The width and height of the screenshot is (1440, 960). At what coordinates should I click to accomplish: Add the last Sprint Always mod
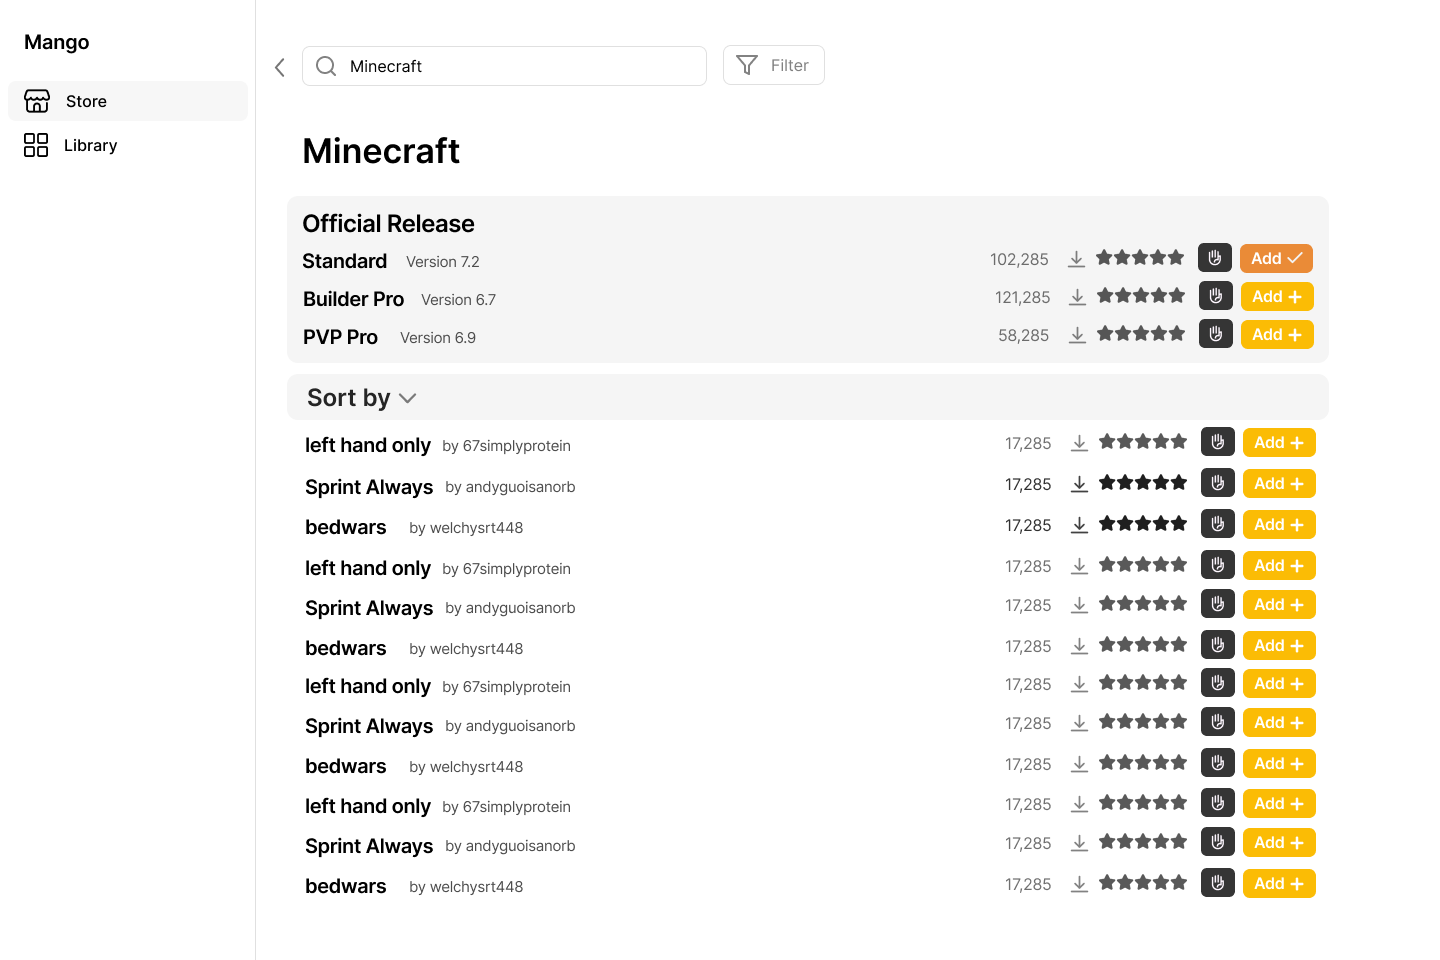coord(1279,842)
